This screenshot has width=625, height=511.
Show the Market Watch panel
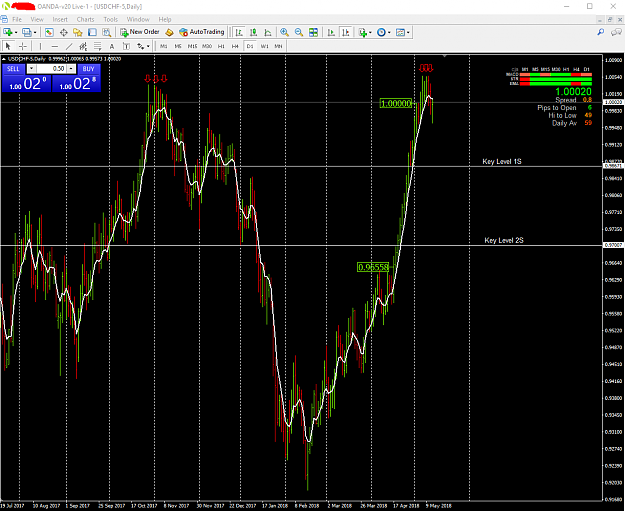[x=49, y=32]
